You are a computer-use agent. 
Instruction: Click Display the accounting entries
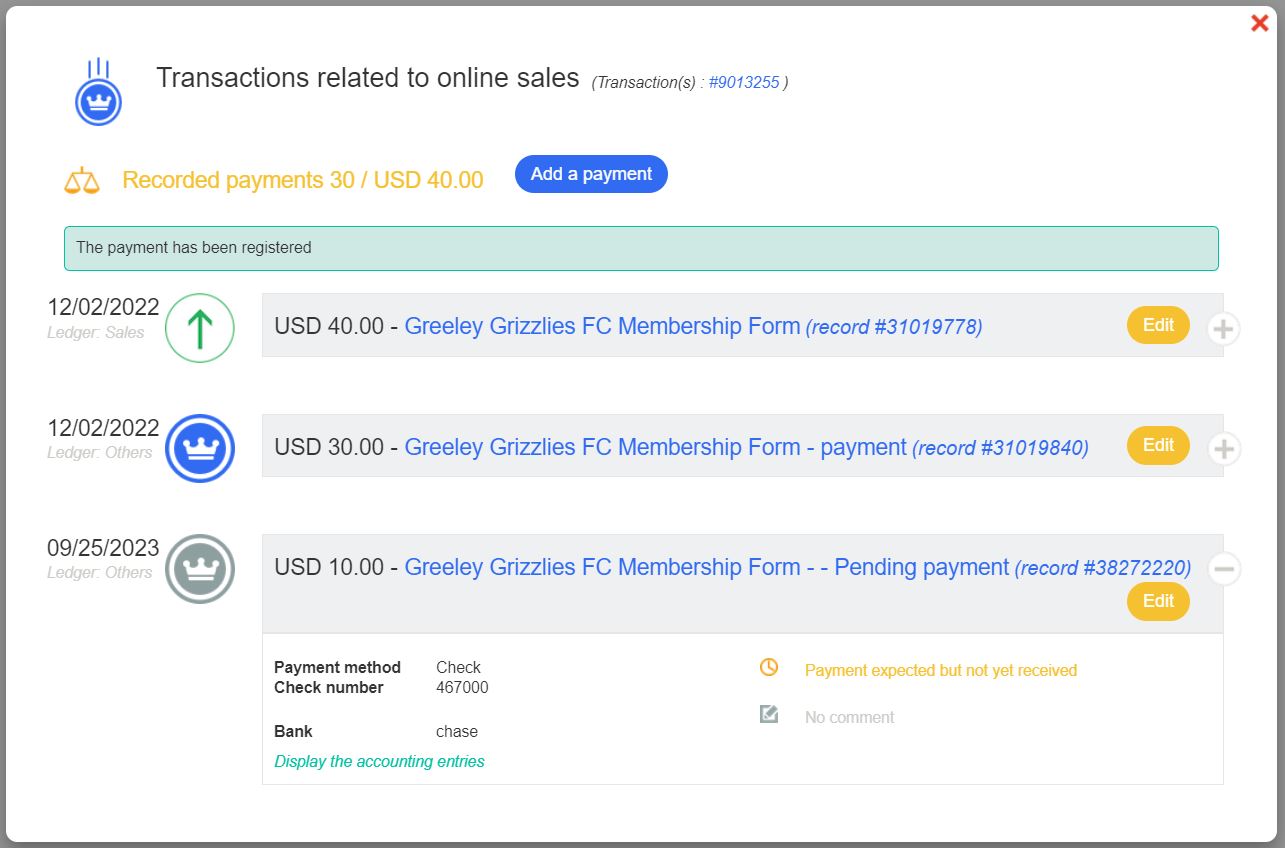[379, 761]
